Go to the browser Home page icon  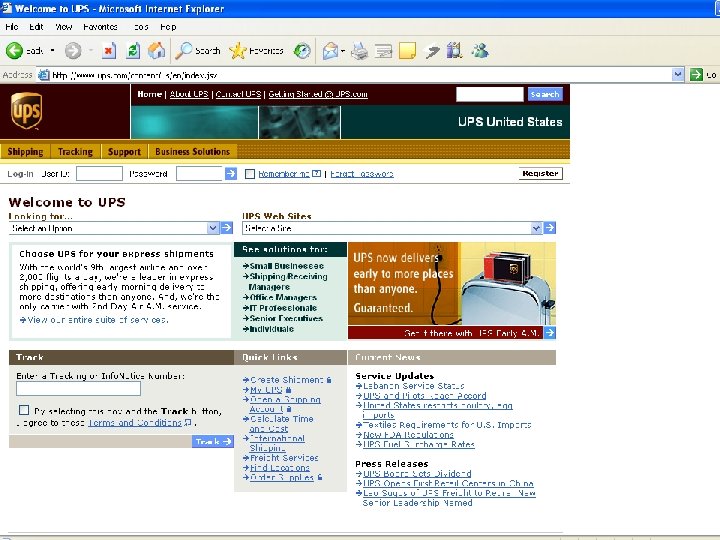(x=156, y=51)
